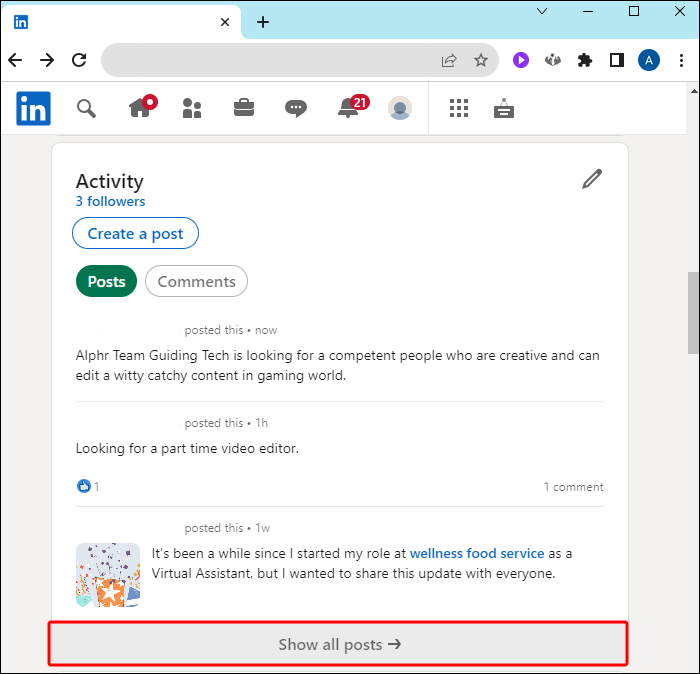
Task: Reload the page with the refresh icon
Action: (79, 60)
